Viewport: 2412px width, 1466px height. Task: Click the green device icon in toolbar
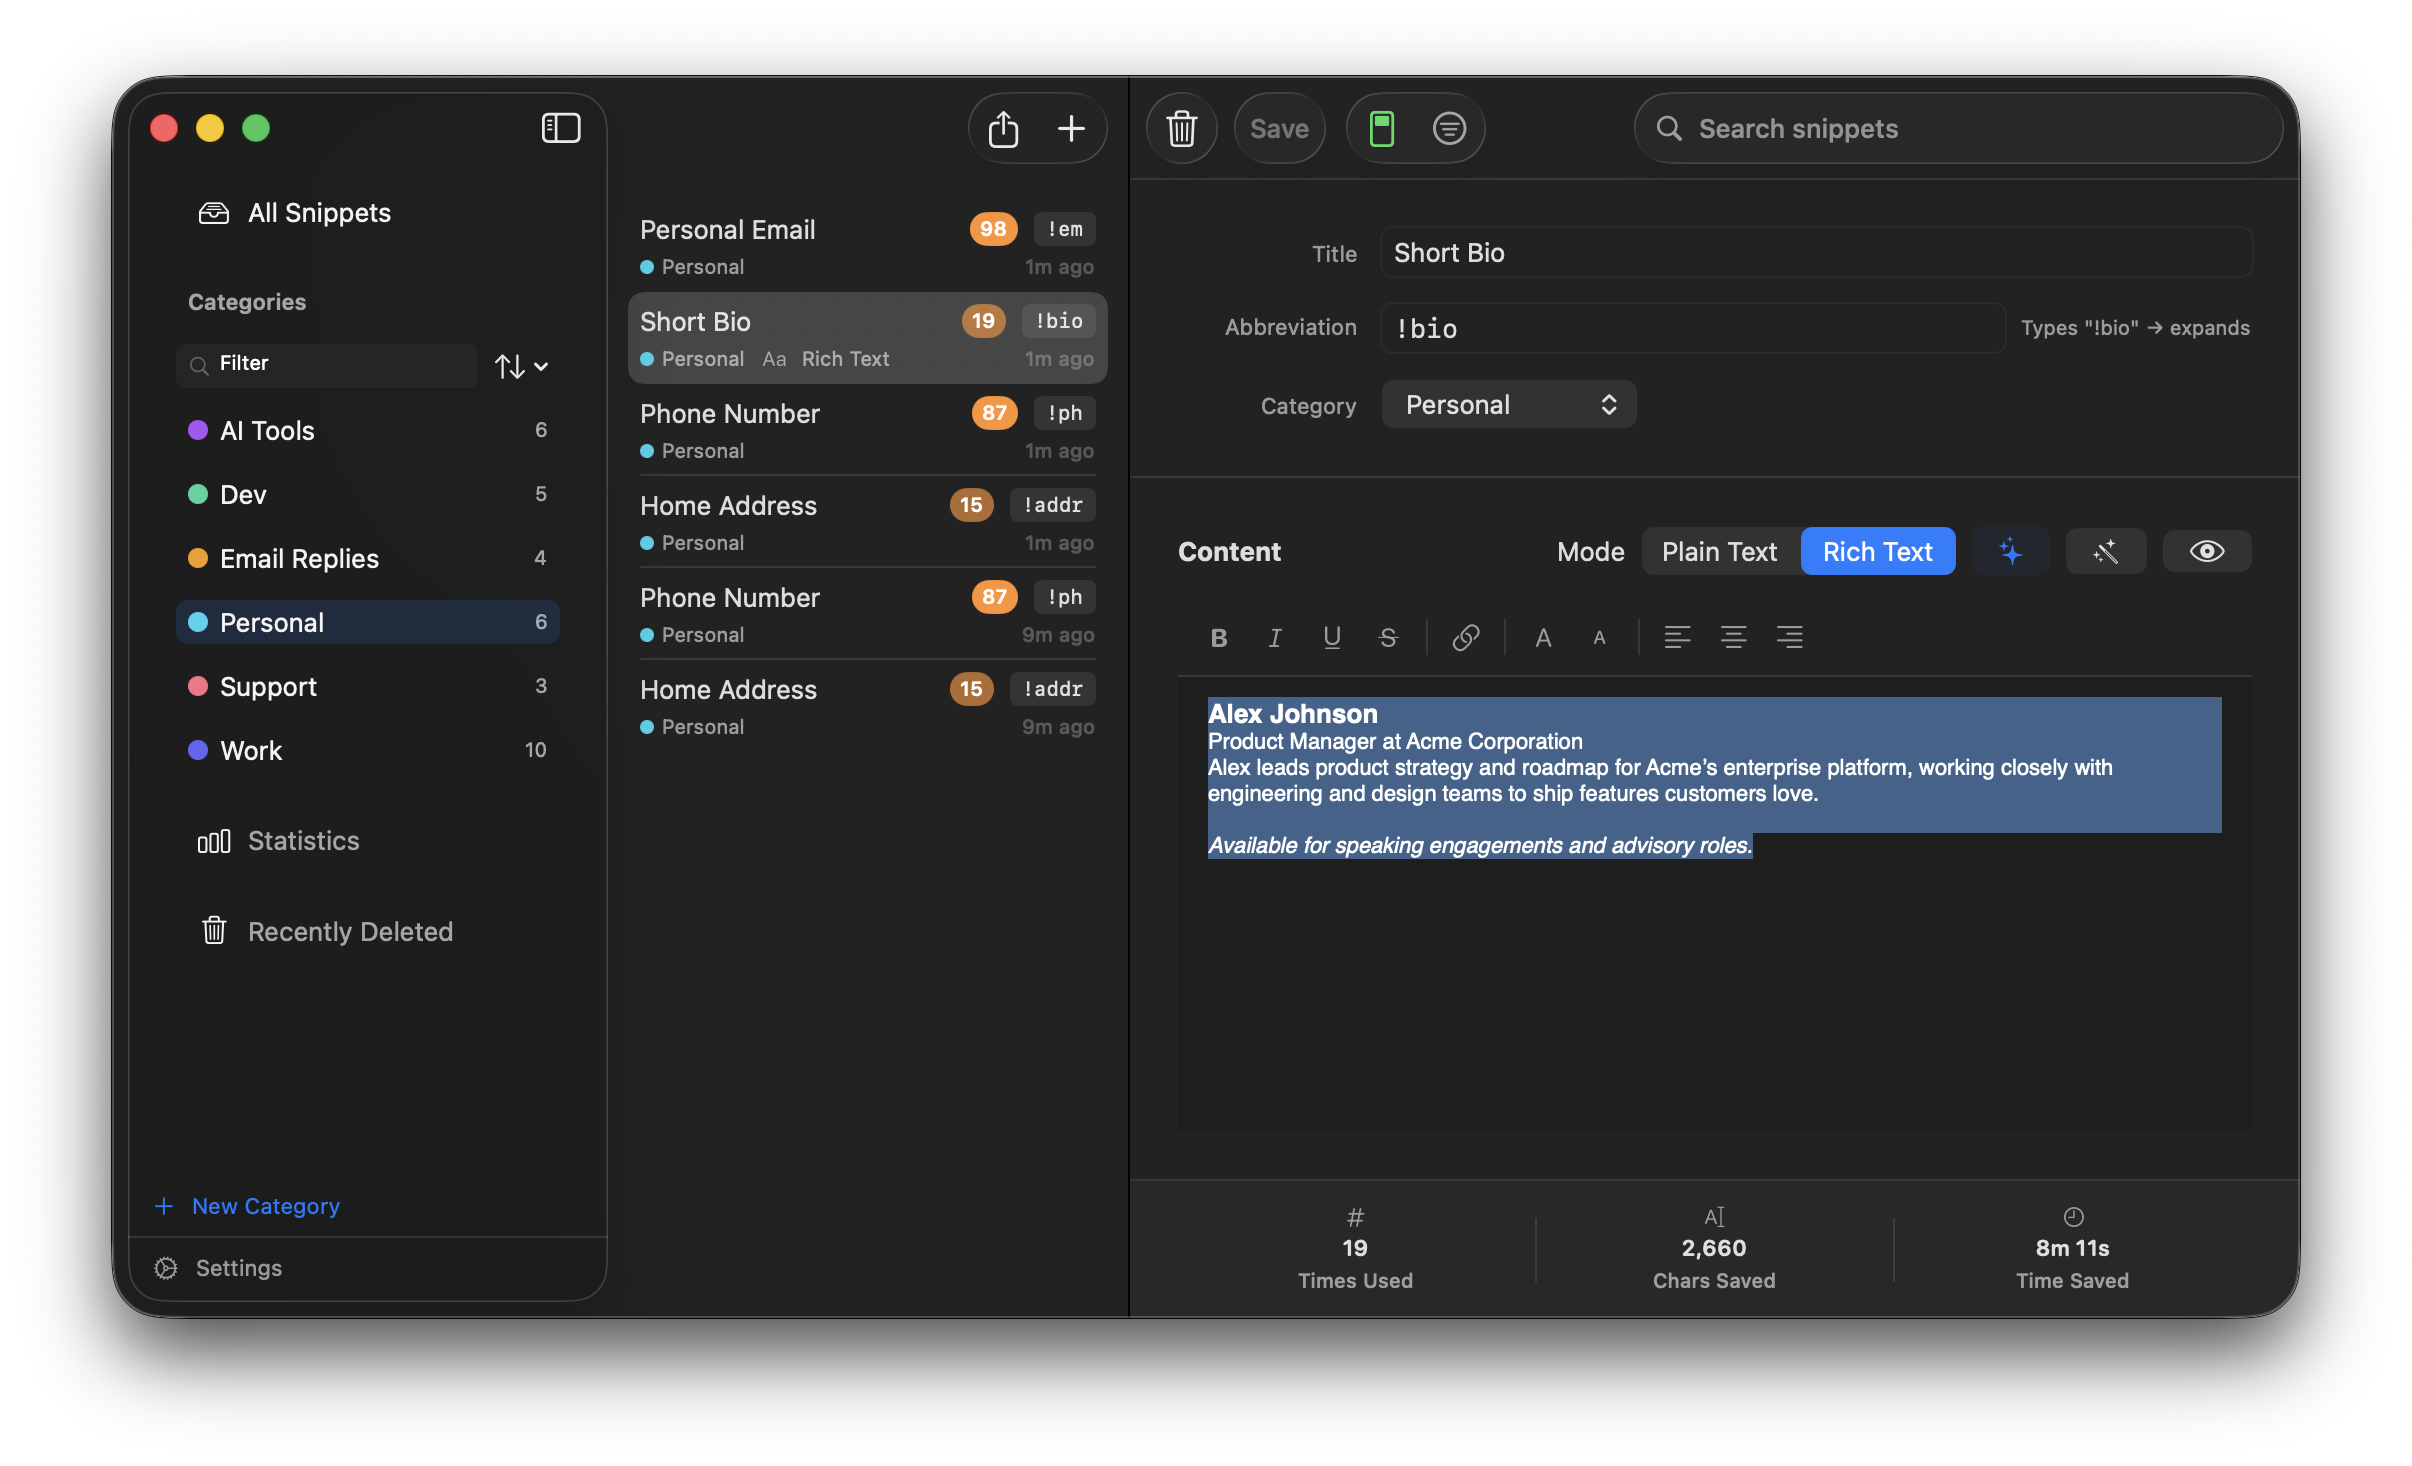click(1381, 128)
